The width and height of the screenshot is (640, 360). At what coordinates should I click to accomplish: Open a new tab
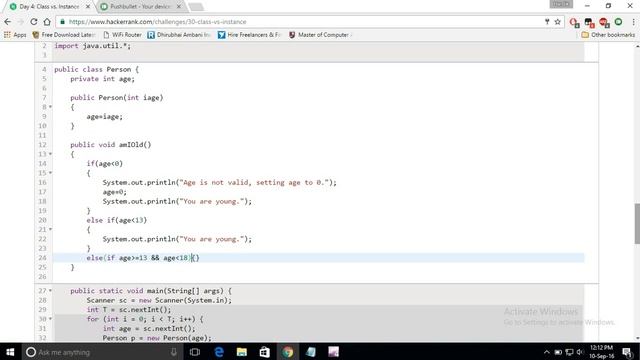click(x=196, y=7)
